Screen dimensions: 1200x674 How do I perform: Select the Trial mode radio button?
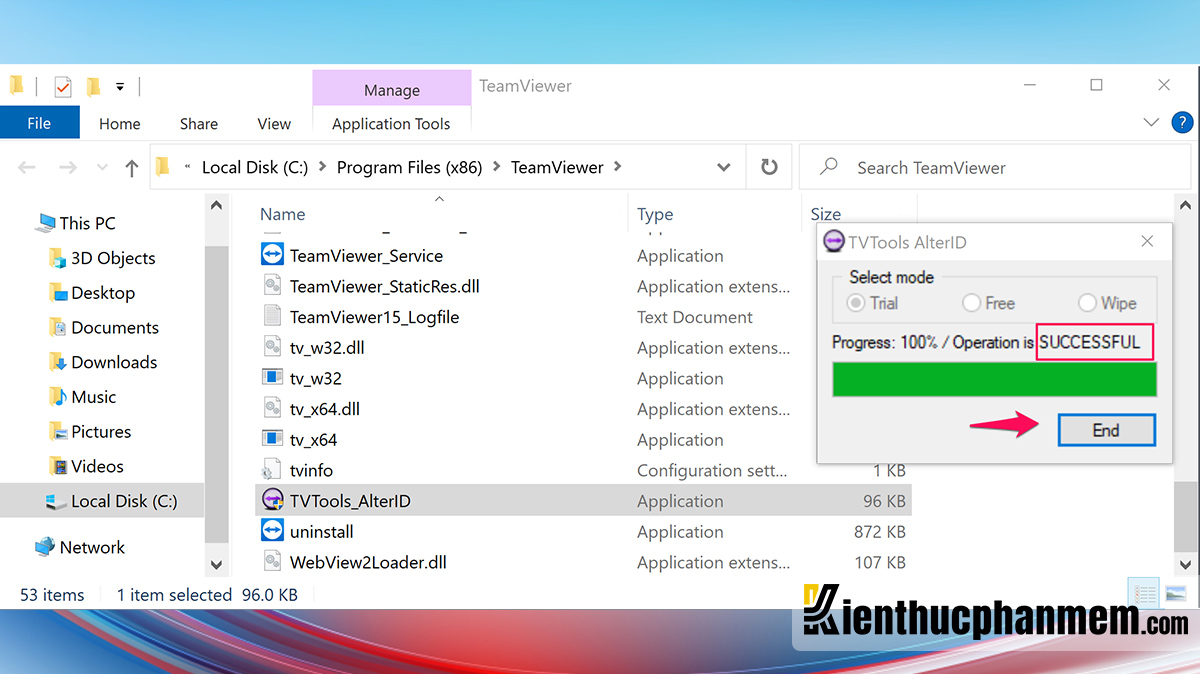click(x=856, y=303)
